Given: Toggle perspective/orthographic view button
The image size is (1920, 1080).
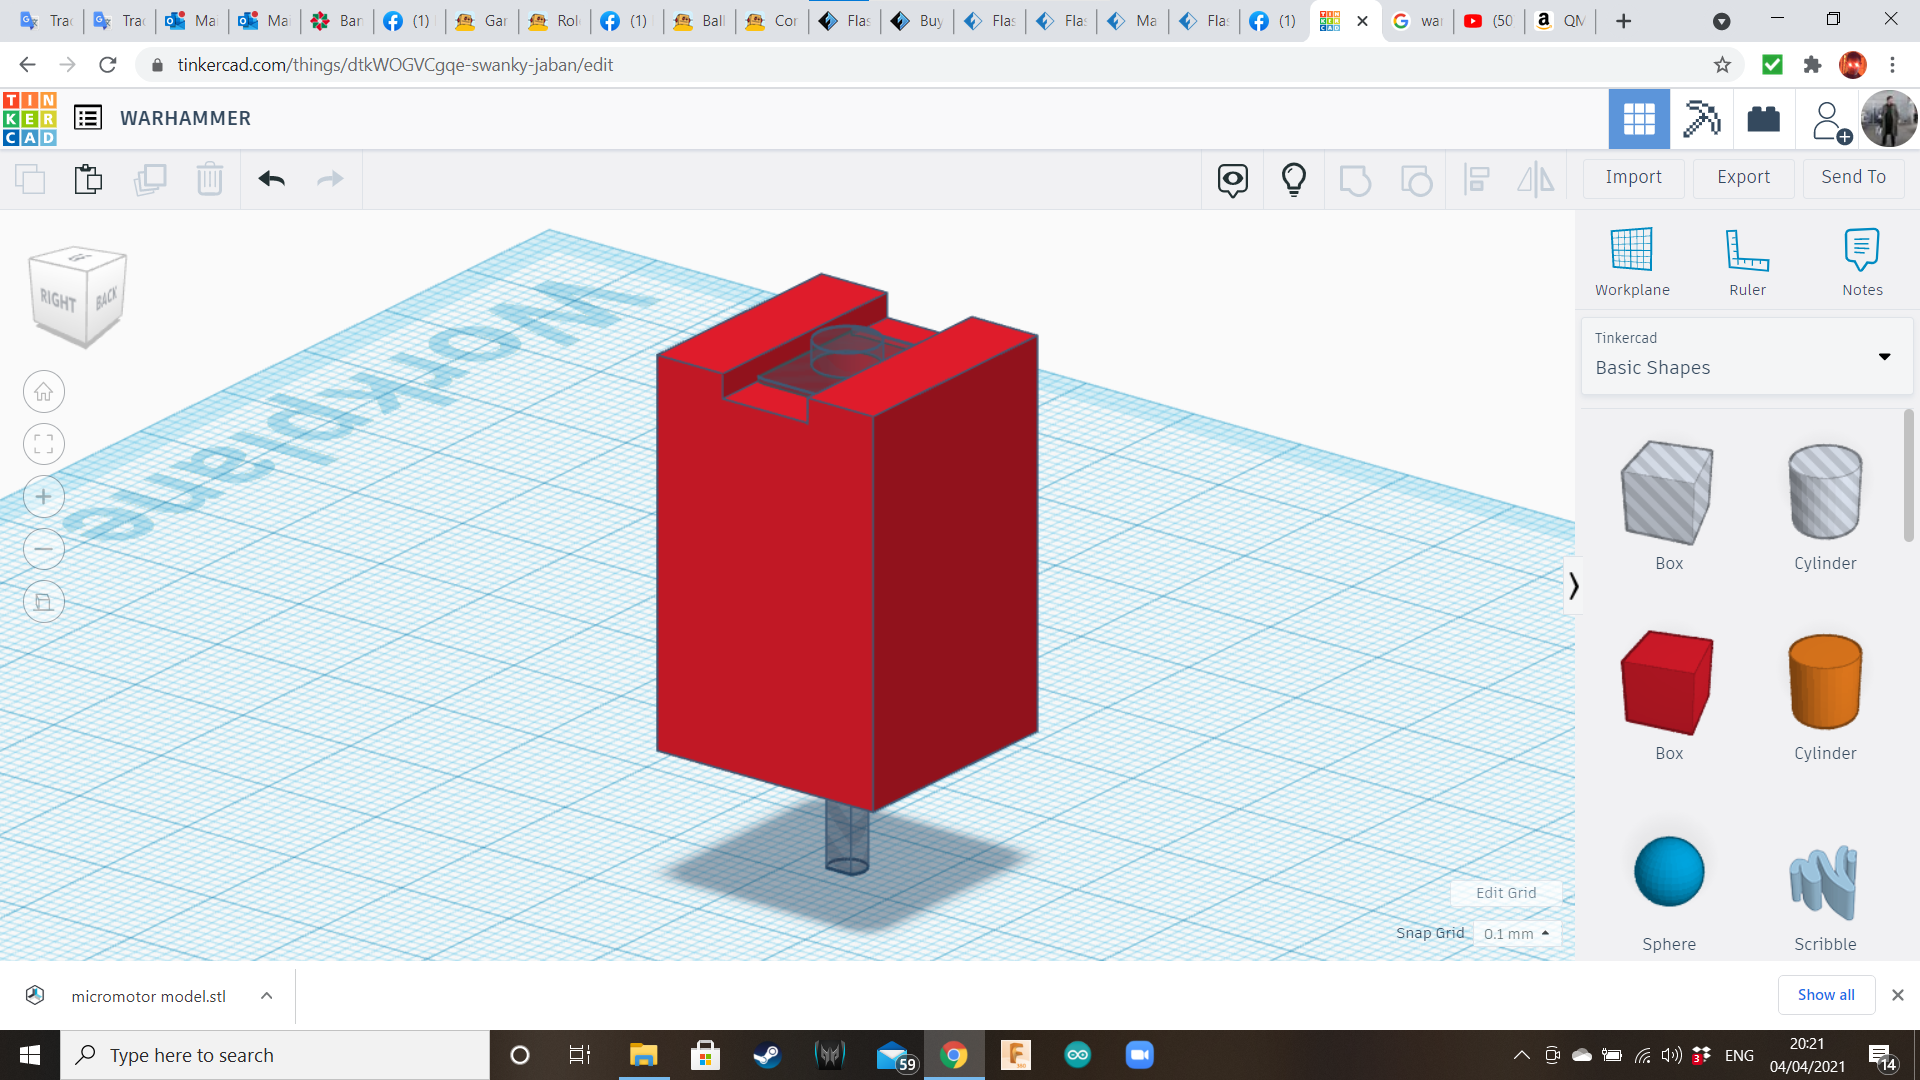Looking at the screenshot, I should (x=44, y=602).
